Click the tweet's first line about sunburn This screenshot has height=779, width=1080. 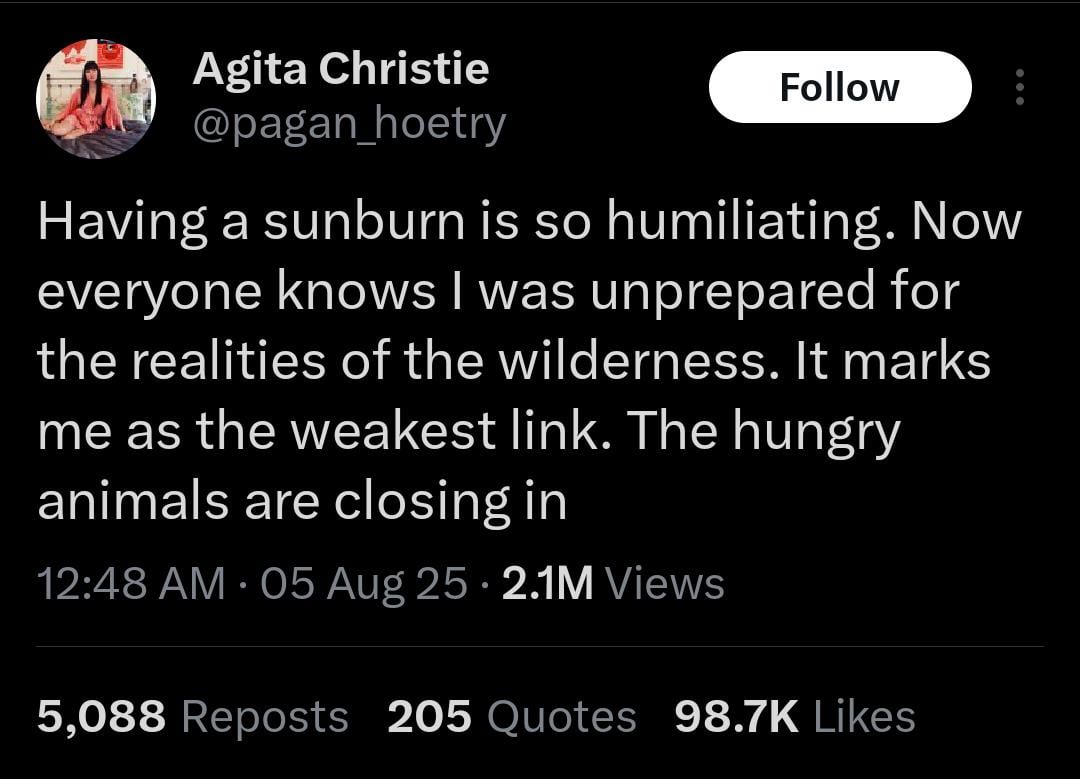[529, 223]
